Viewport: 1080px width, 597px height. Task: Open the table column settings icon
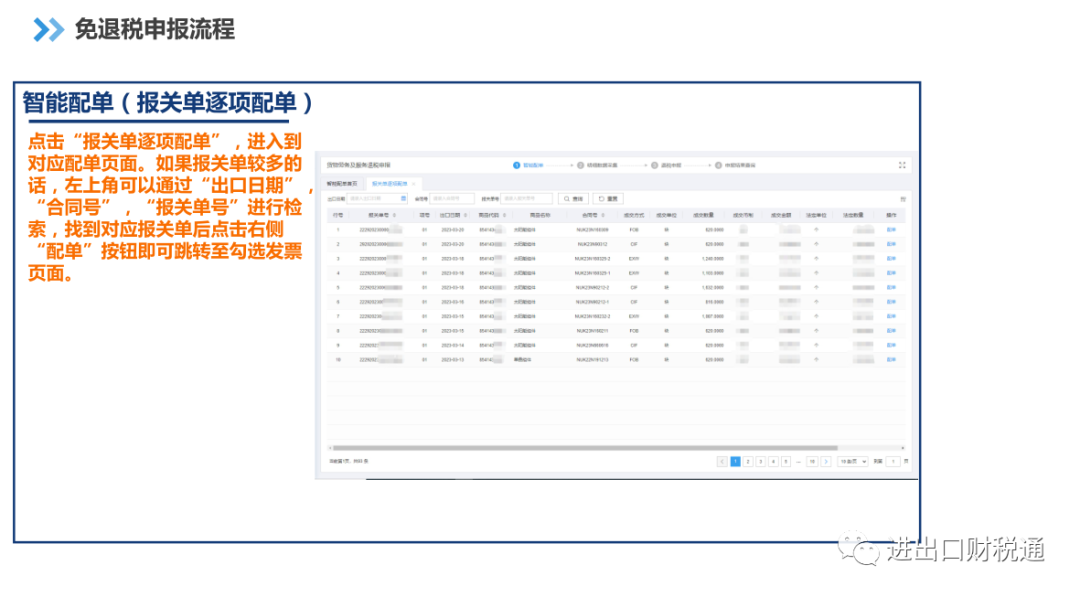[x=903, y=199]
